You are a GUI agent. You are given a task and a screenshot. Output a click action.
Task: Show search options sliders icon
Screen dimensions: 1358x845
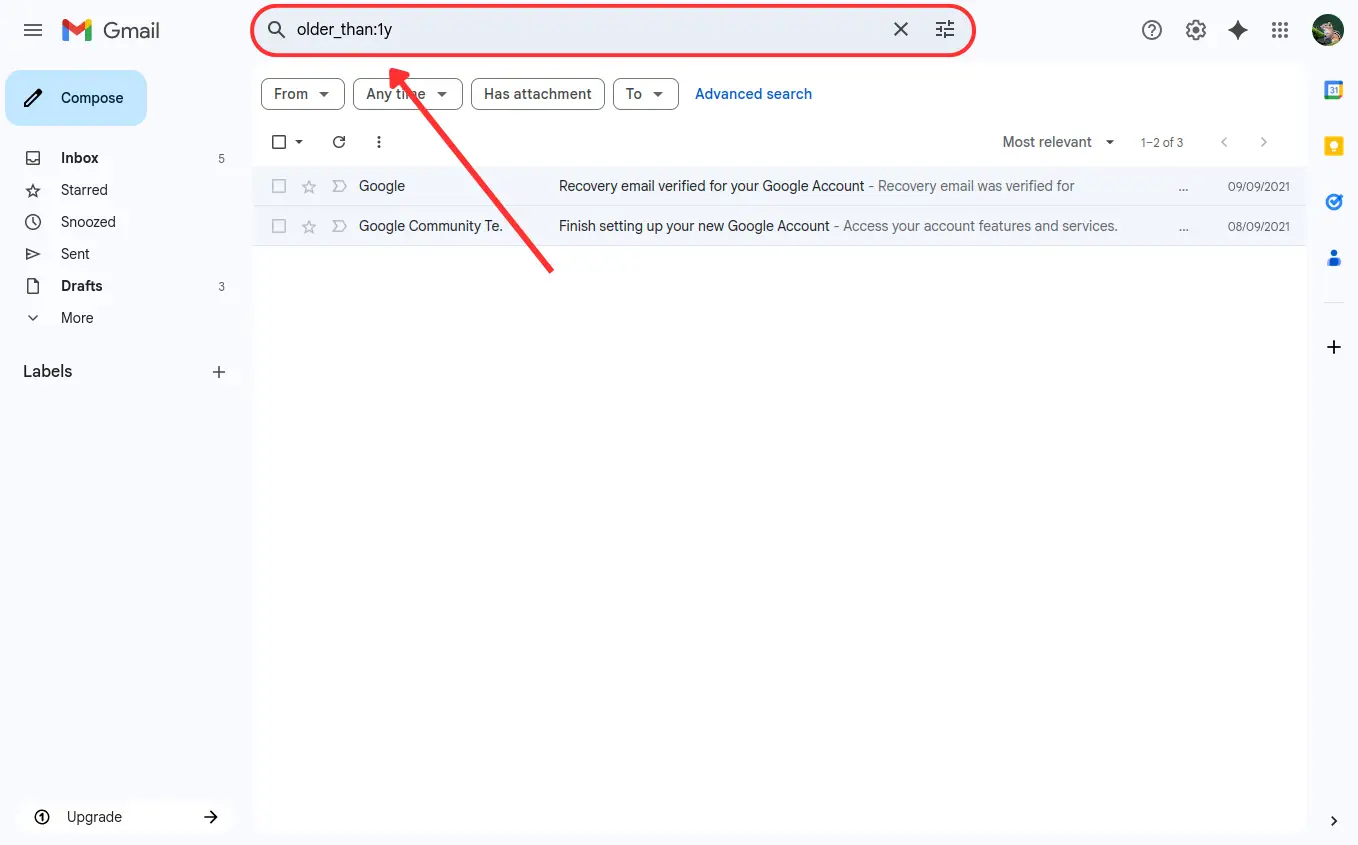point(945,30)
